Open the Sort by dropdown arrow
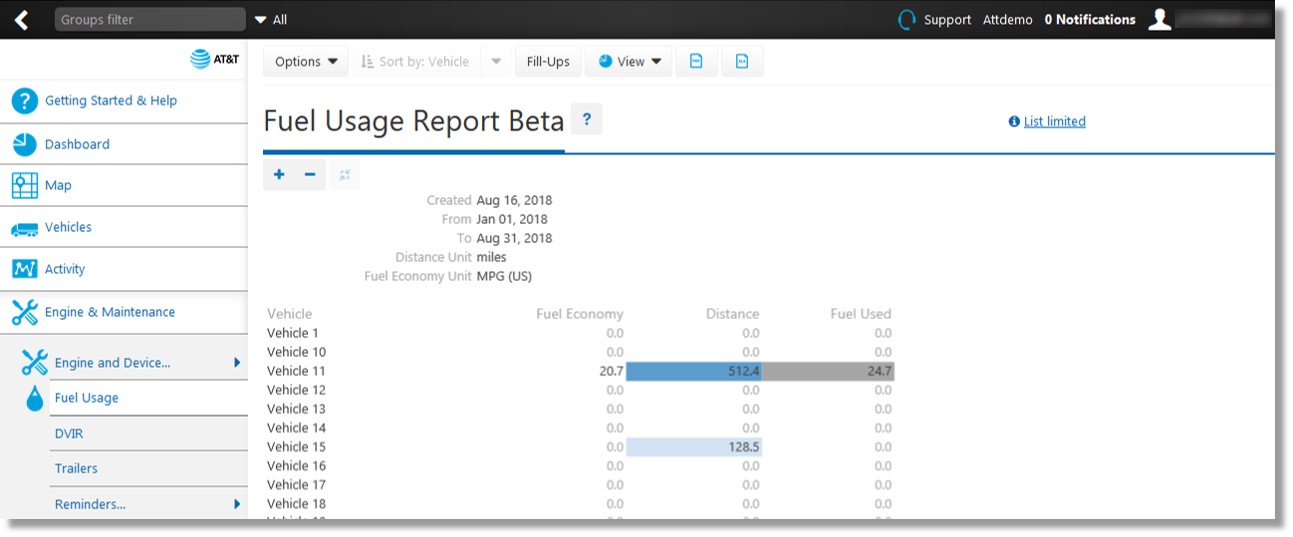The image size is (1293, 537). coord(496,61)
